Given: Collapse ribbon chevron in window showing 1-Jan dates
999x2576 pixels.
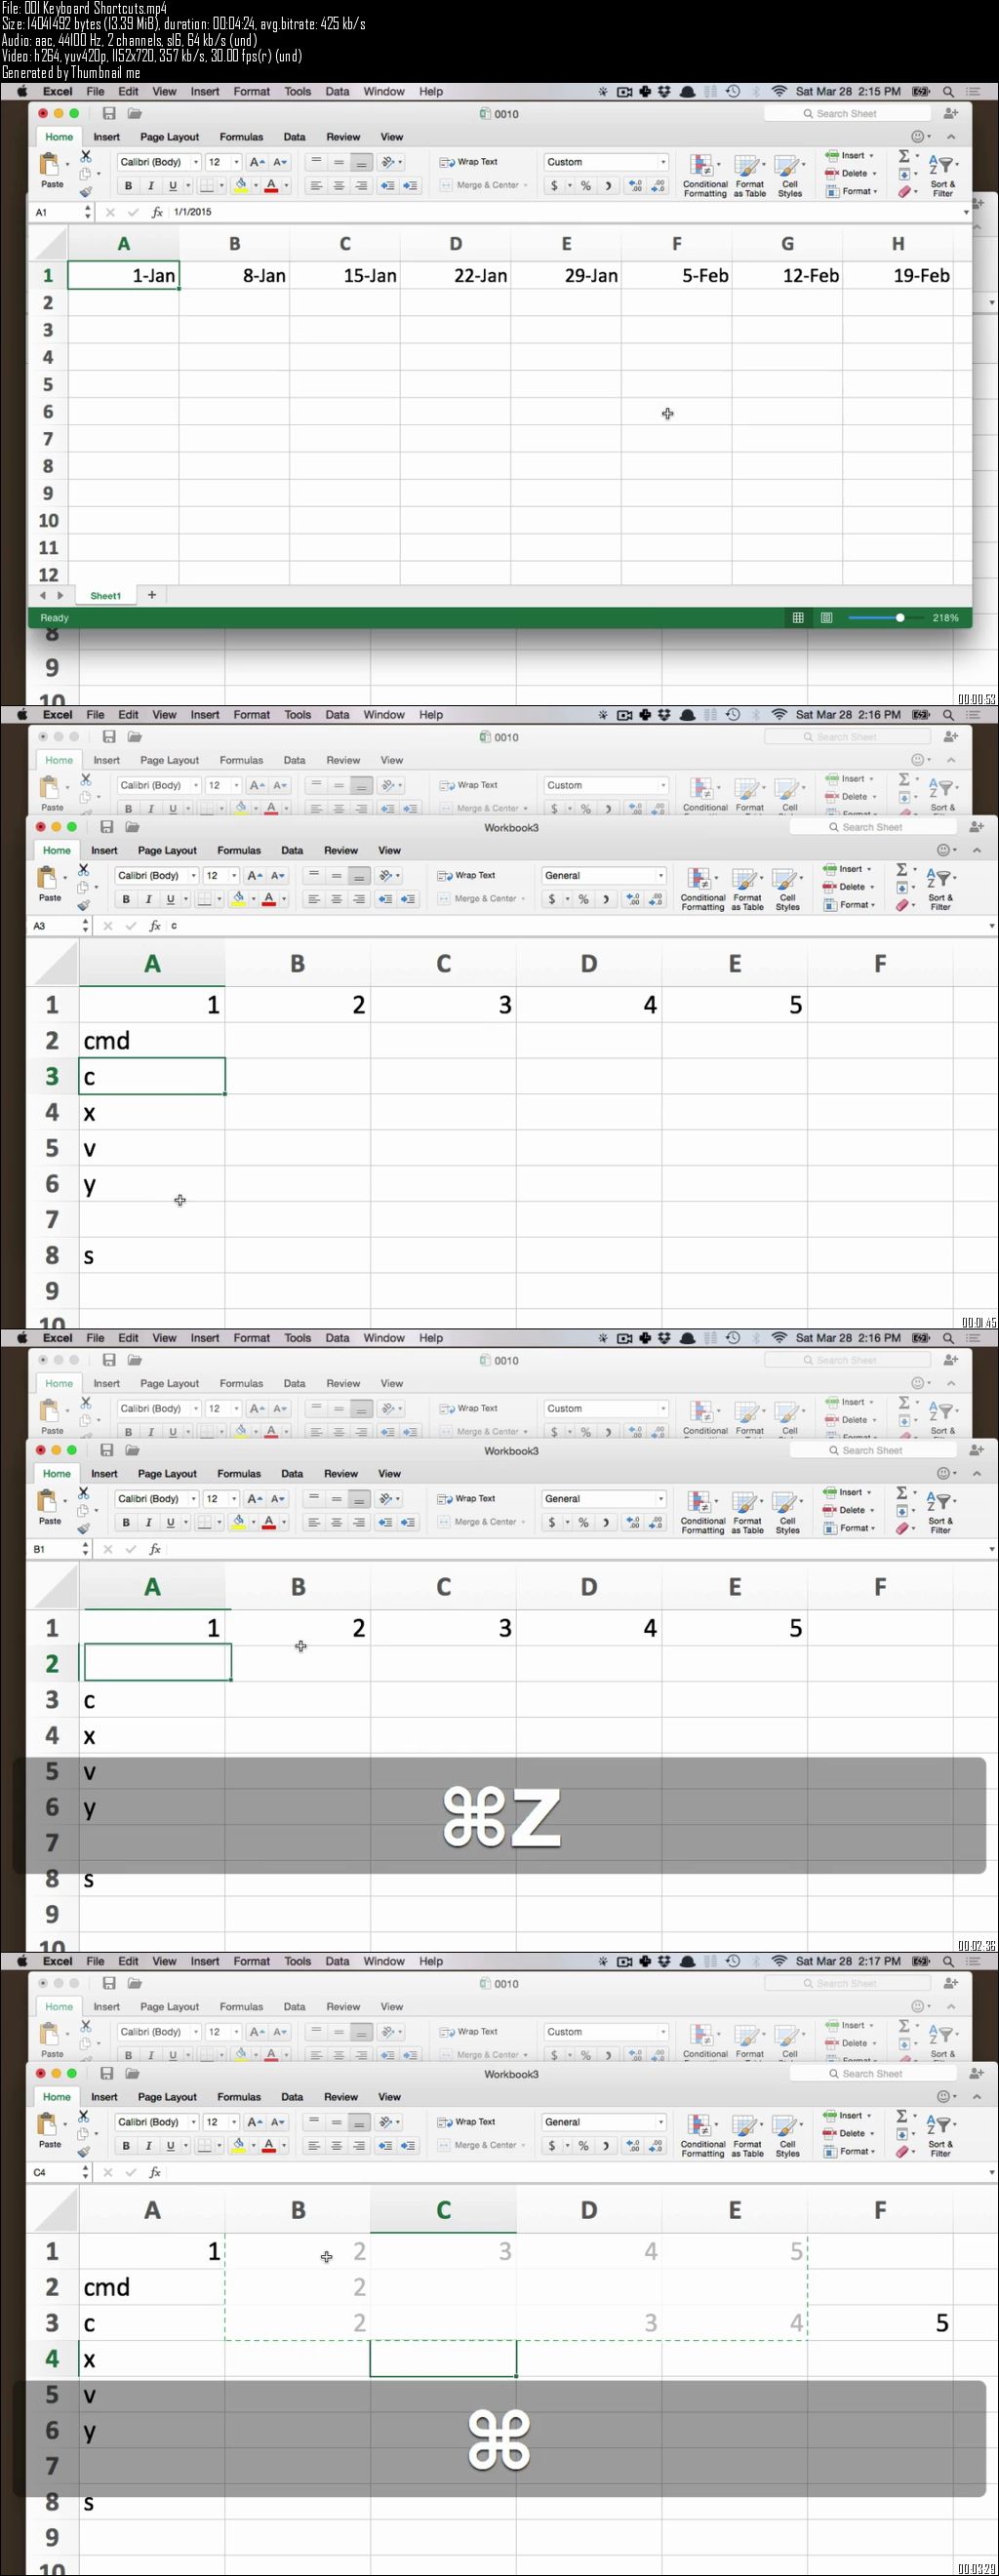Looking at the screenshot, I should pyautogui.click(x=951, y=137).
